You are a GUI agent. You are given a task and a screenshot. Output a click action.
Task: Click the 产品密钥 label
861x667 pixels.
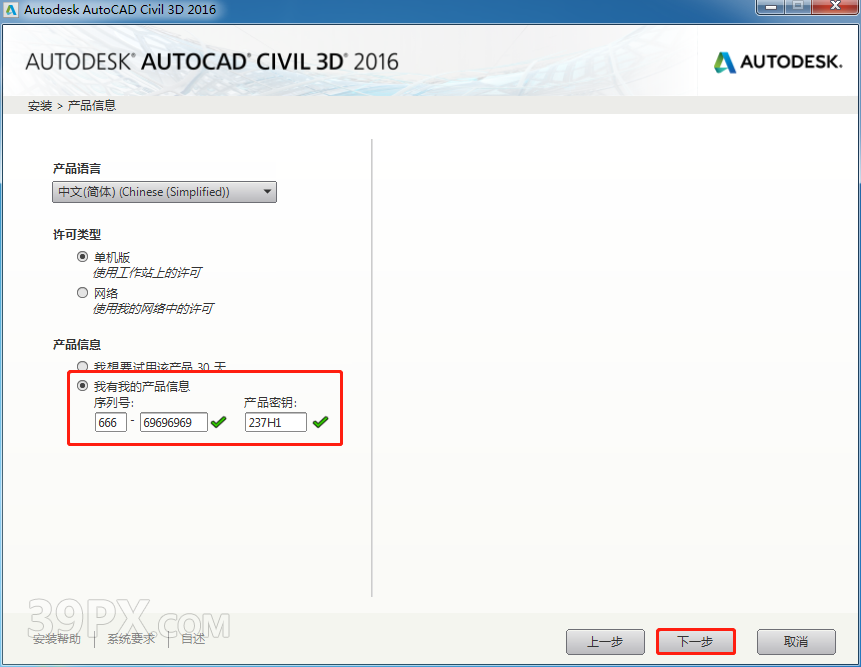270,403
